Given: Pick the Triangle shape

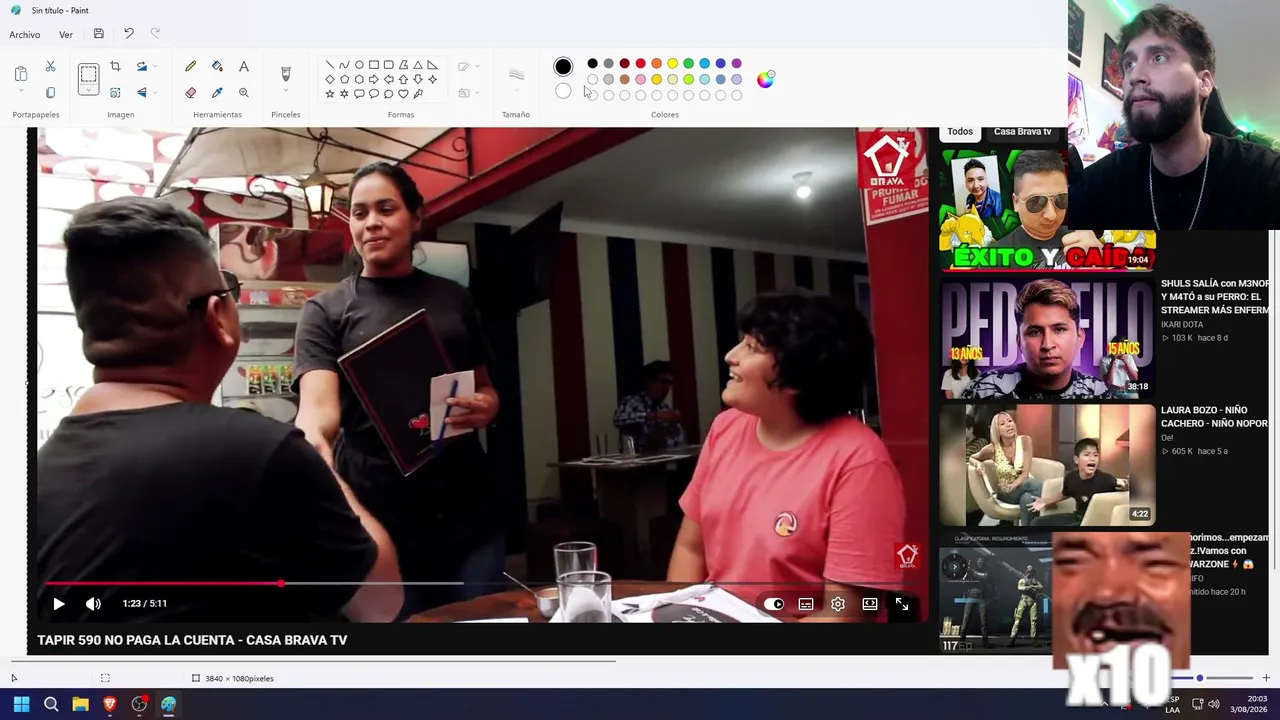Looking at the screenshot, I should point(418,65).
